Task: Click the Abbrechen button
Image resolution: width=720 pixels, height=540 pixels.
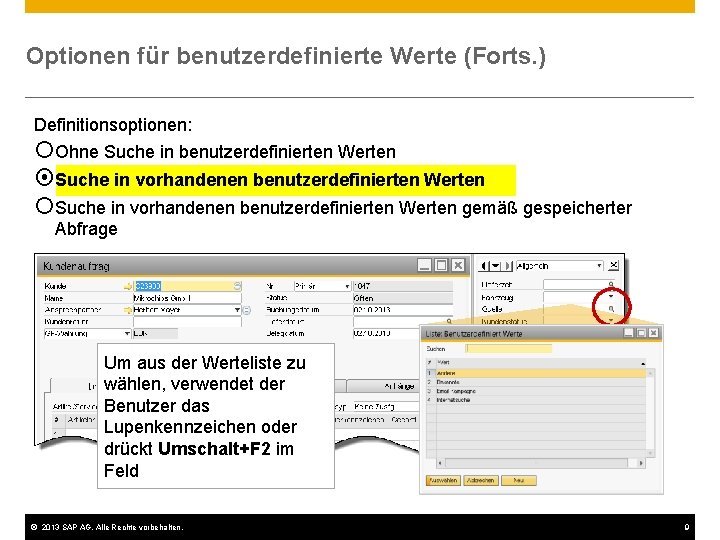Action: 480,480
